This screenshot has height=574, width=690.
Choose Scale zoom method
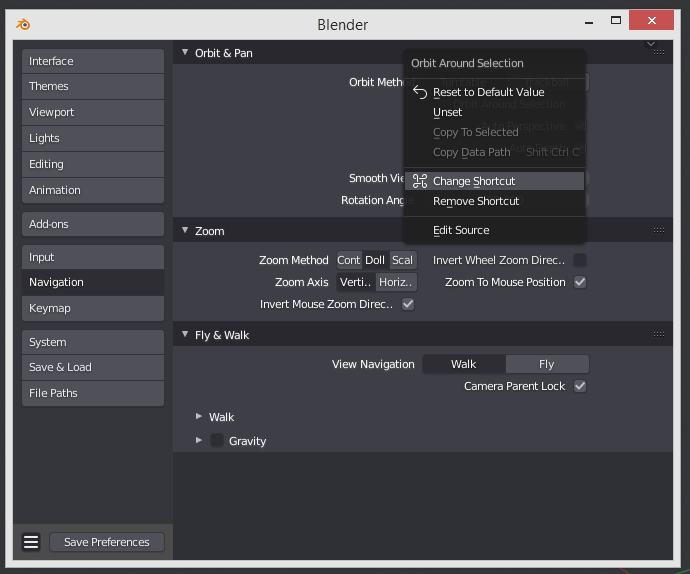click(403, 260)
